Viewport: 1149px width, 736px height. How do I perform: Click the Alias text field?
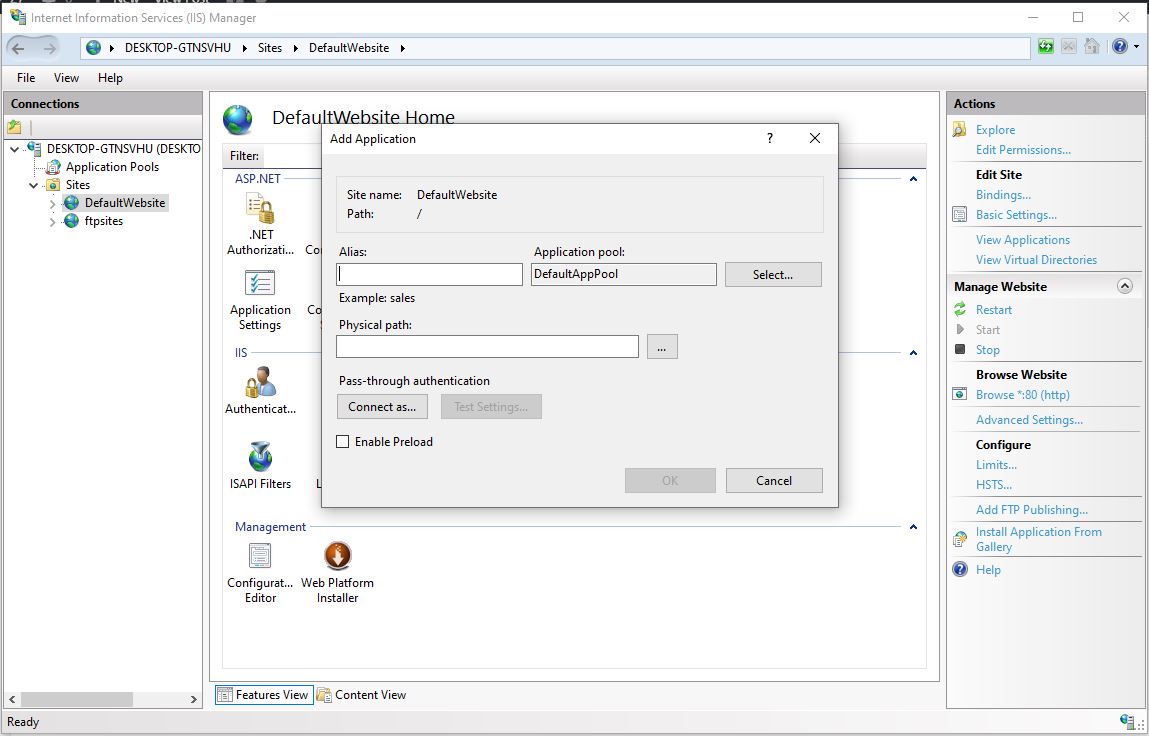pyautogui.click(x=430, y=275)
